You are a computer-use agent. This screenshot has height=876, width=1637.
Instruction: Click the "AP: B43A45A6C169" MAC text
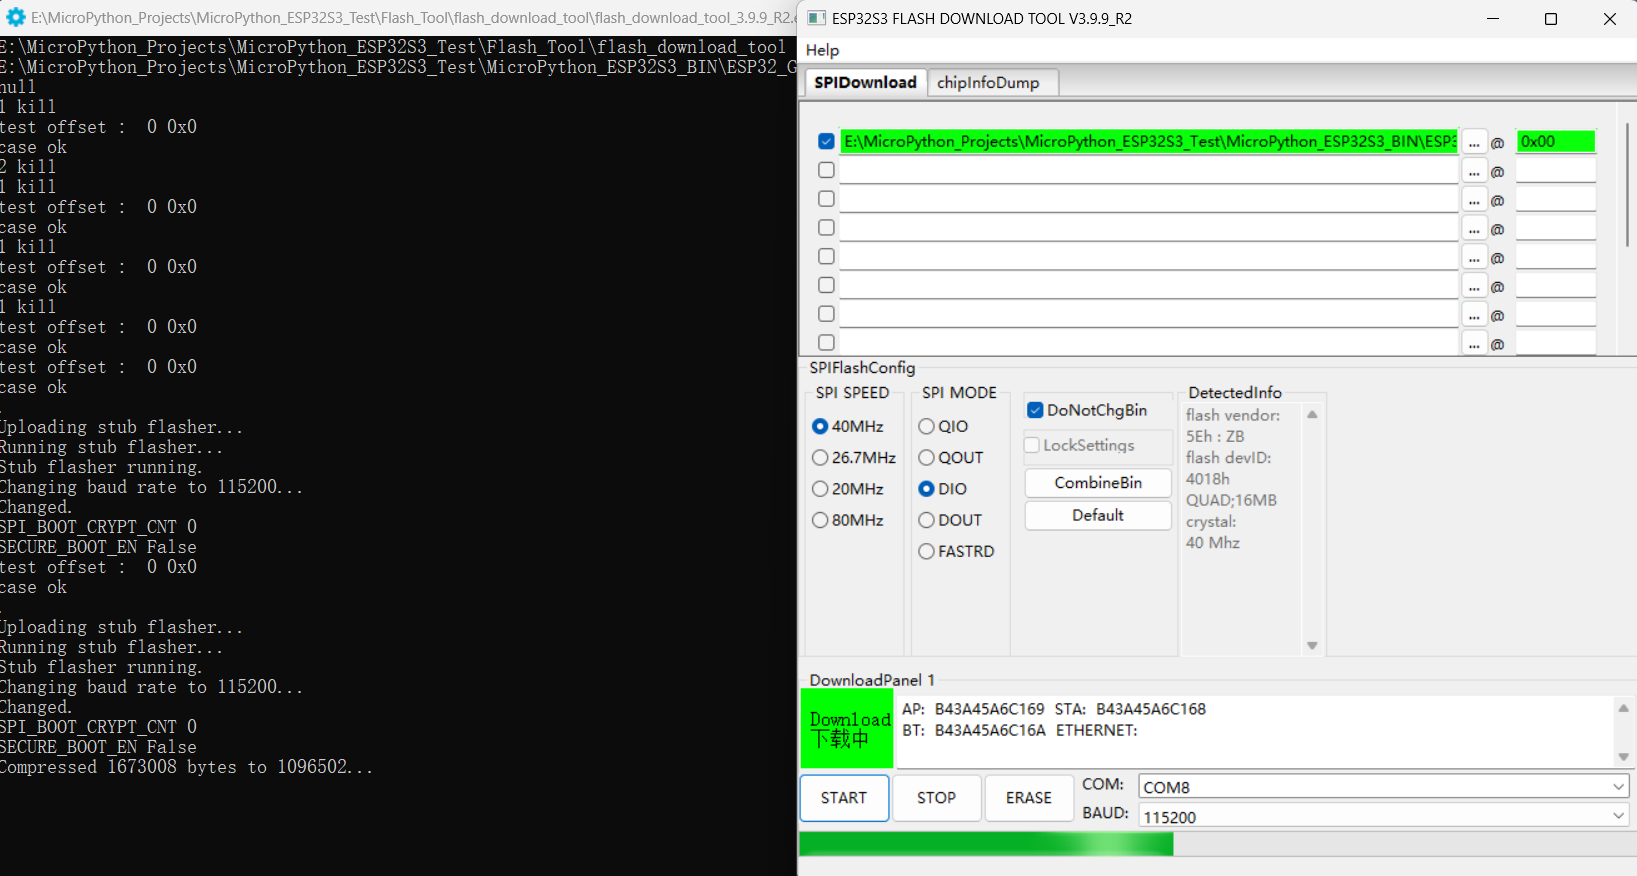coord(973,709)
